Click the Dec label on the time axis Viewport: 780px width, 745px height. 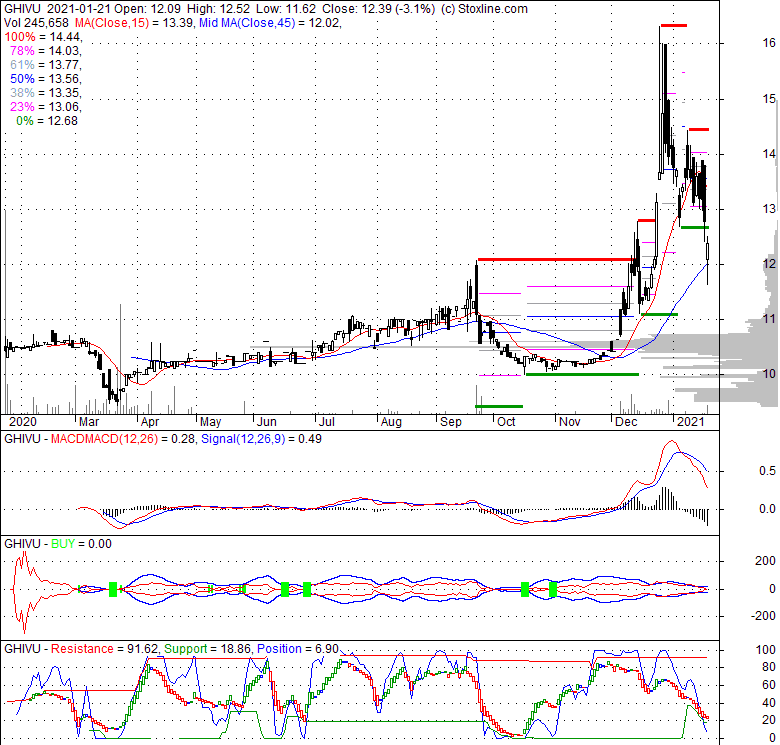(x=626, y=422)
